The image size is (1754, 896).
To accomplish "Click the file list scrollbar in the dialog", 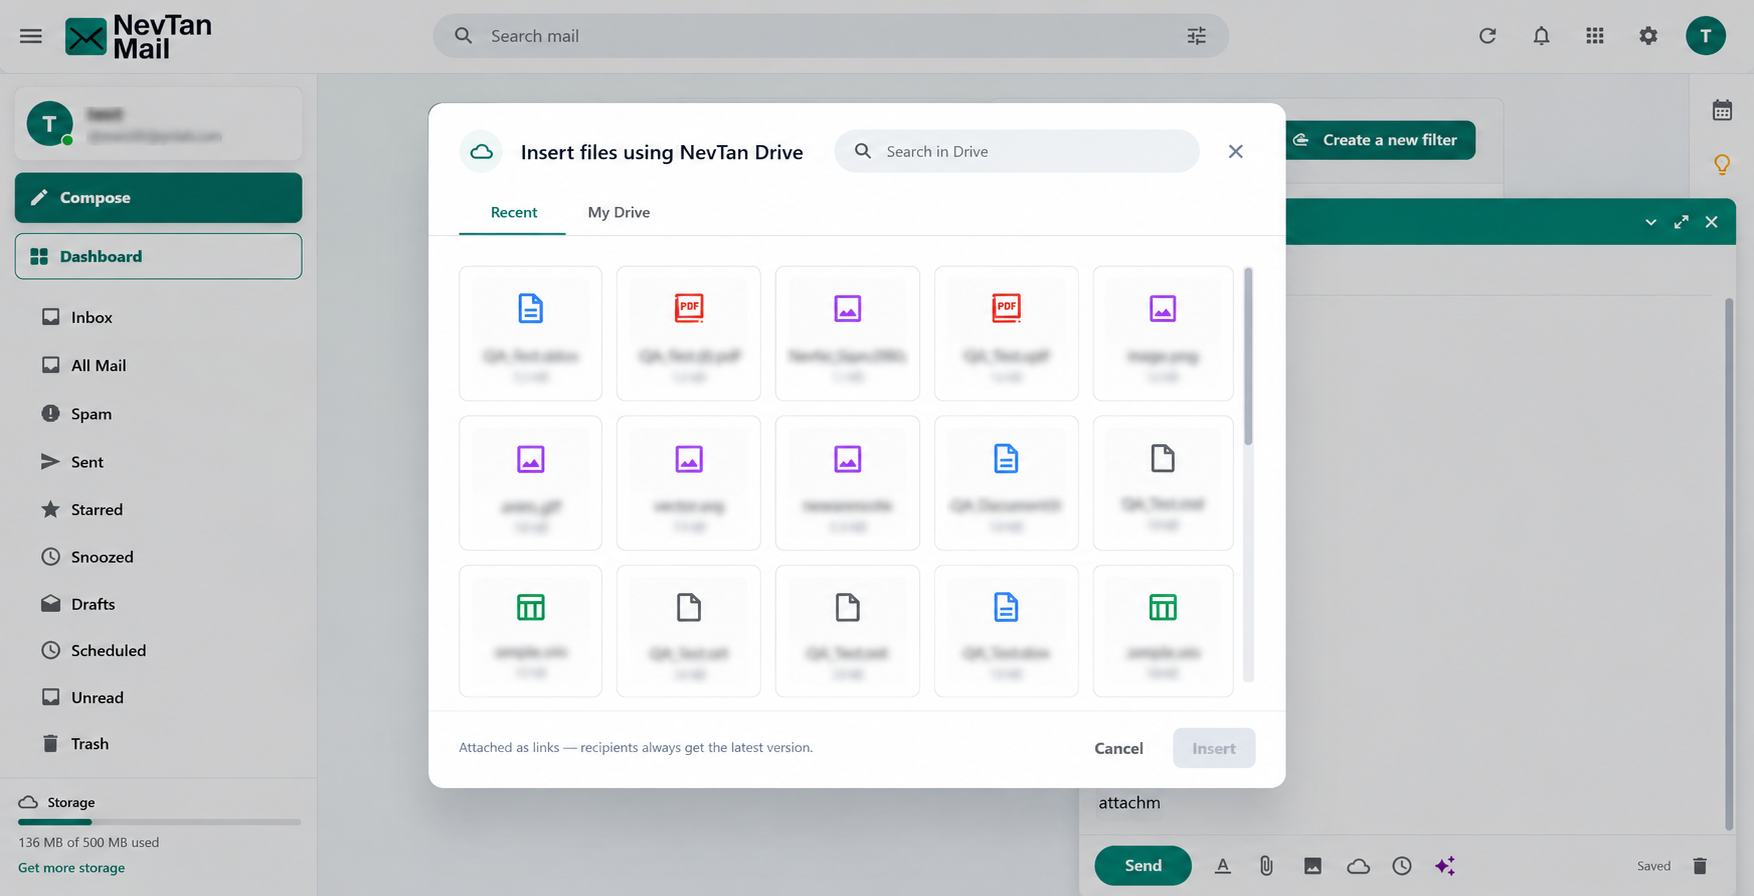I will point(1248,356).
